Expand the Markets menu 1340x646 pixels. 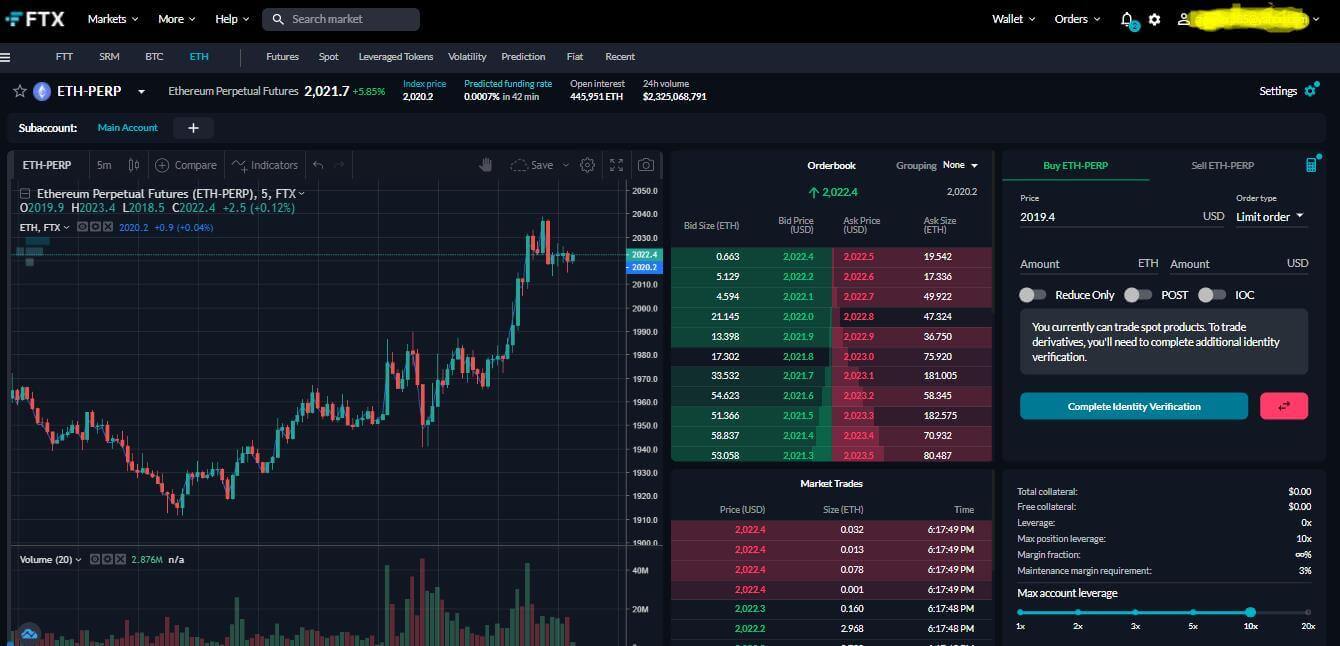[113, 19]
